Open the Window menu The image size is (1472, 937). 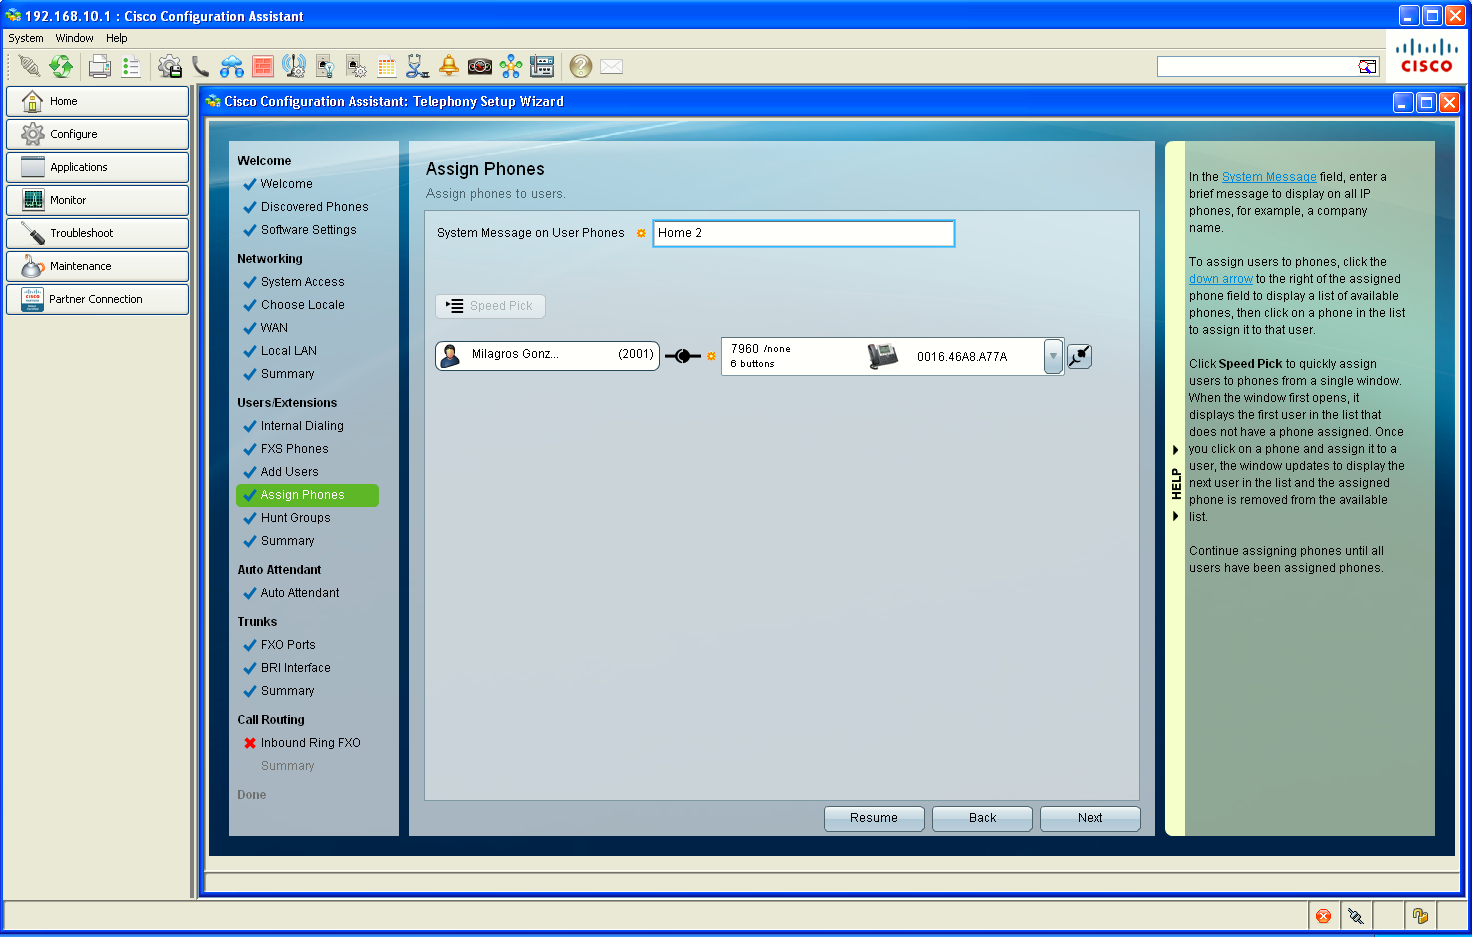75,38
